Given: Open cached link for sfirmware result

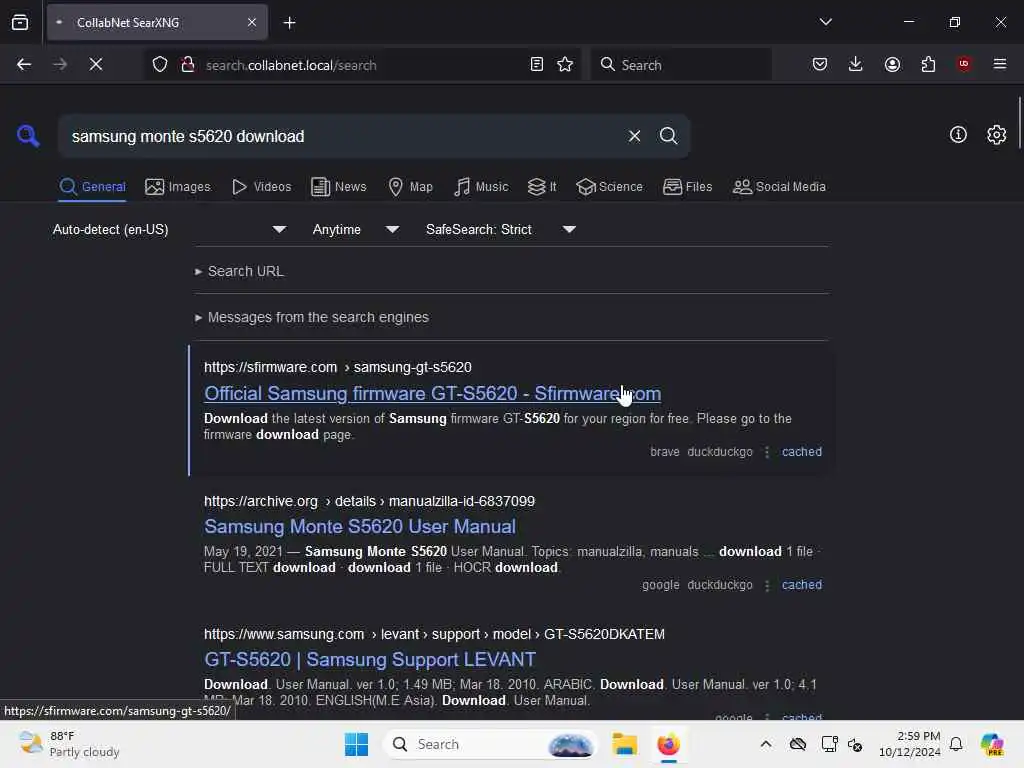Looking at the screenshot, I should [802, 452].
